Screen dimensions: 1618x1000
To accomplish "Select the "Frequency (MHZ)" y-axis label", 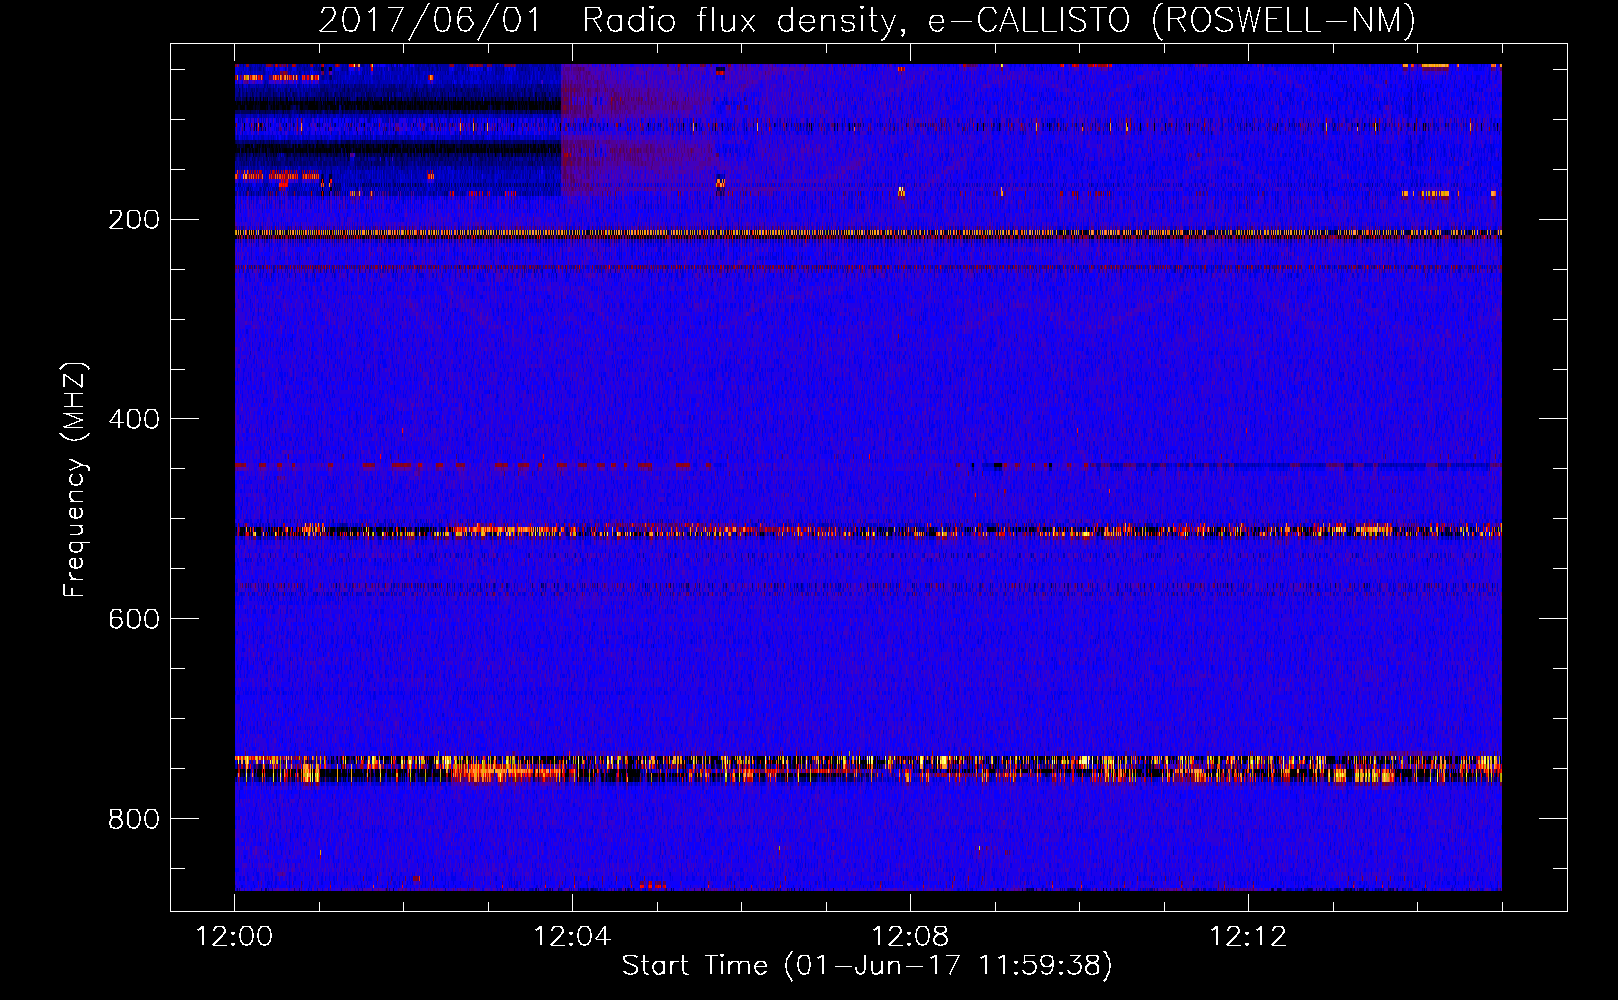I will pos(75,480).
